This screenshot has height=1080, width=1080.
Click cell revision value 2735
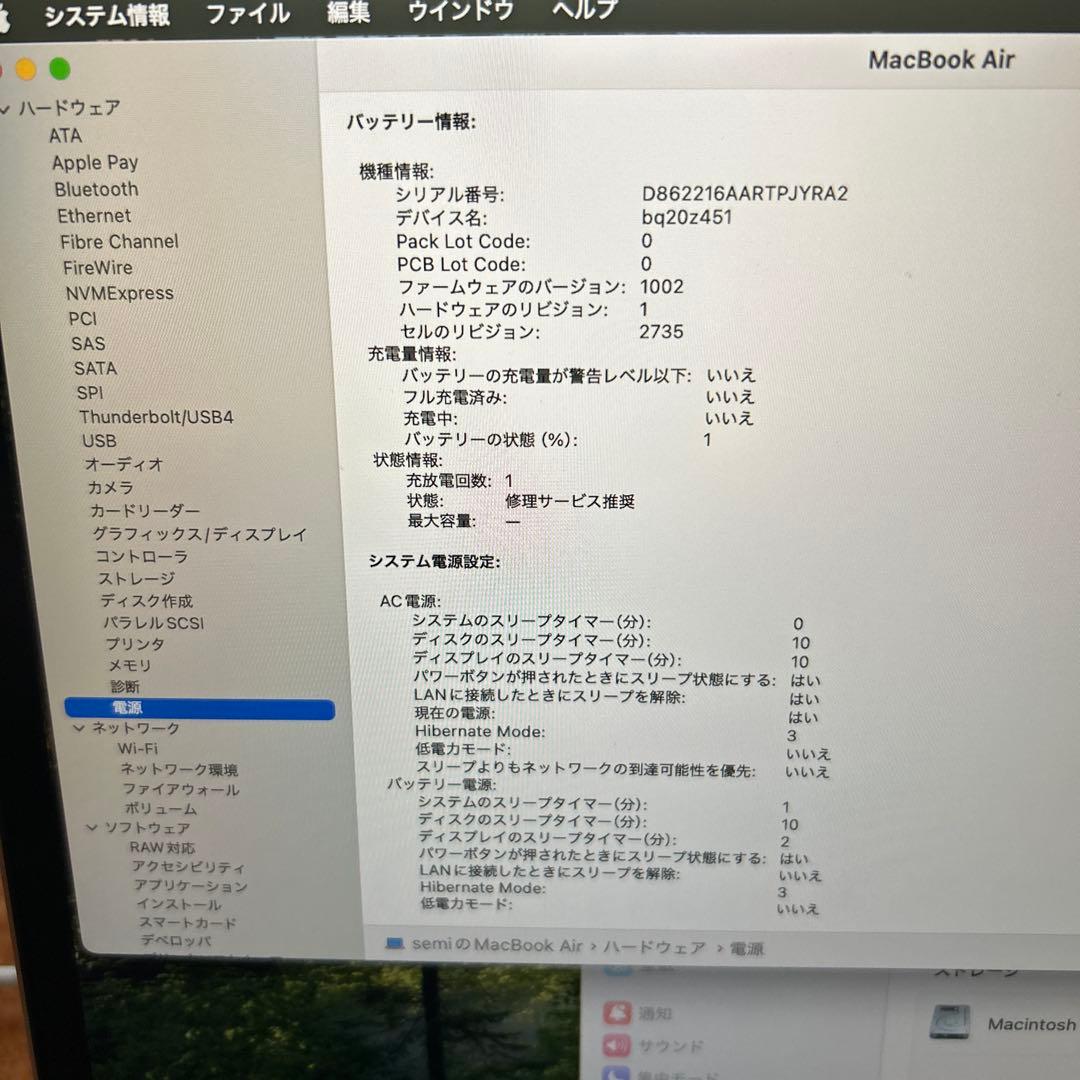[661, 332]
